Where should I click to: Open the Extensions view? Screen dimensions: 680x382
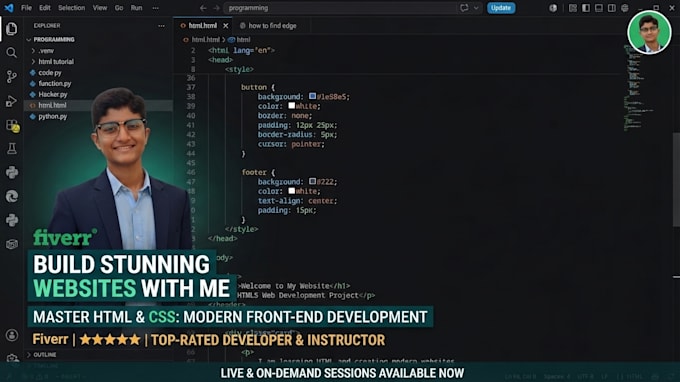12,125
